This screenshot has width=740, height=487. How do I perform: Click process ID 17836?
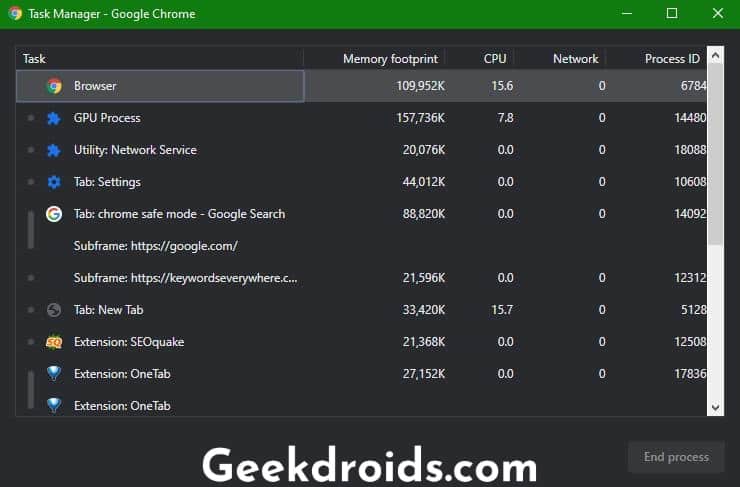[x=690, y=374]
